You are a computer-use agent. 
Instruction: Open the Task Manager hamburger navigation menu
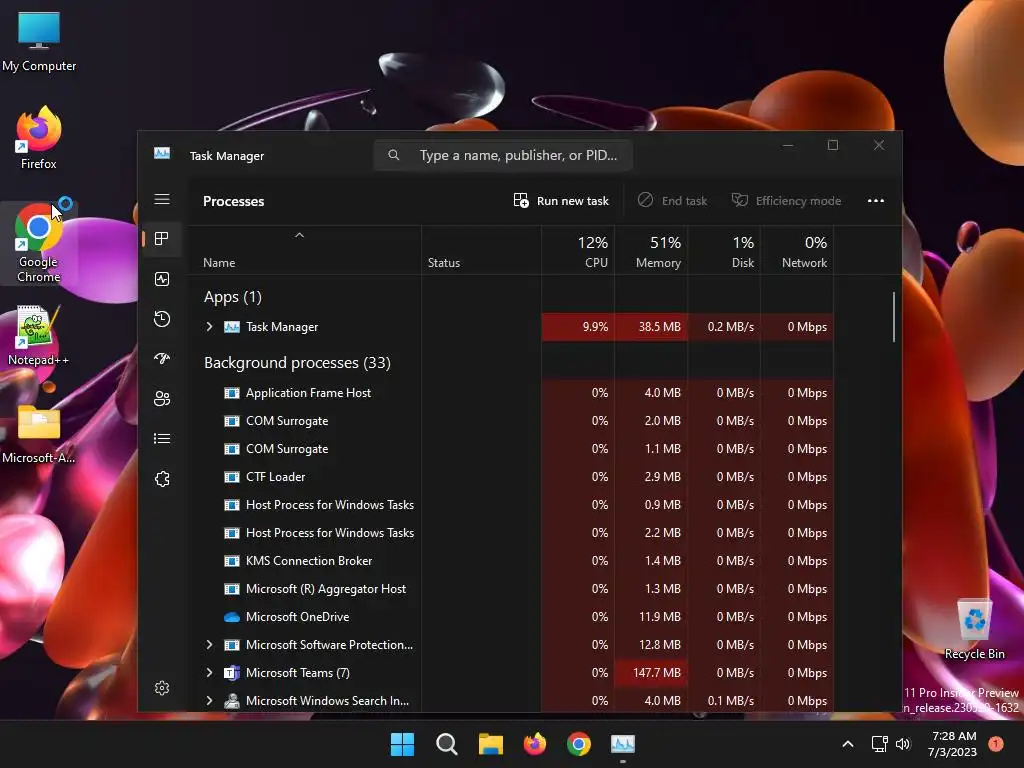[x=162, y=199]
